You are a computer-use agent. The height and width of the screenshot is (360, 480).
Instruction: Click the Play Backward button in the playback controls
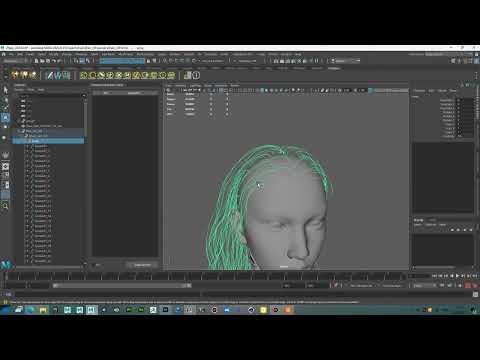click(452, 276)
